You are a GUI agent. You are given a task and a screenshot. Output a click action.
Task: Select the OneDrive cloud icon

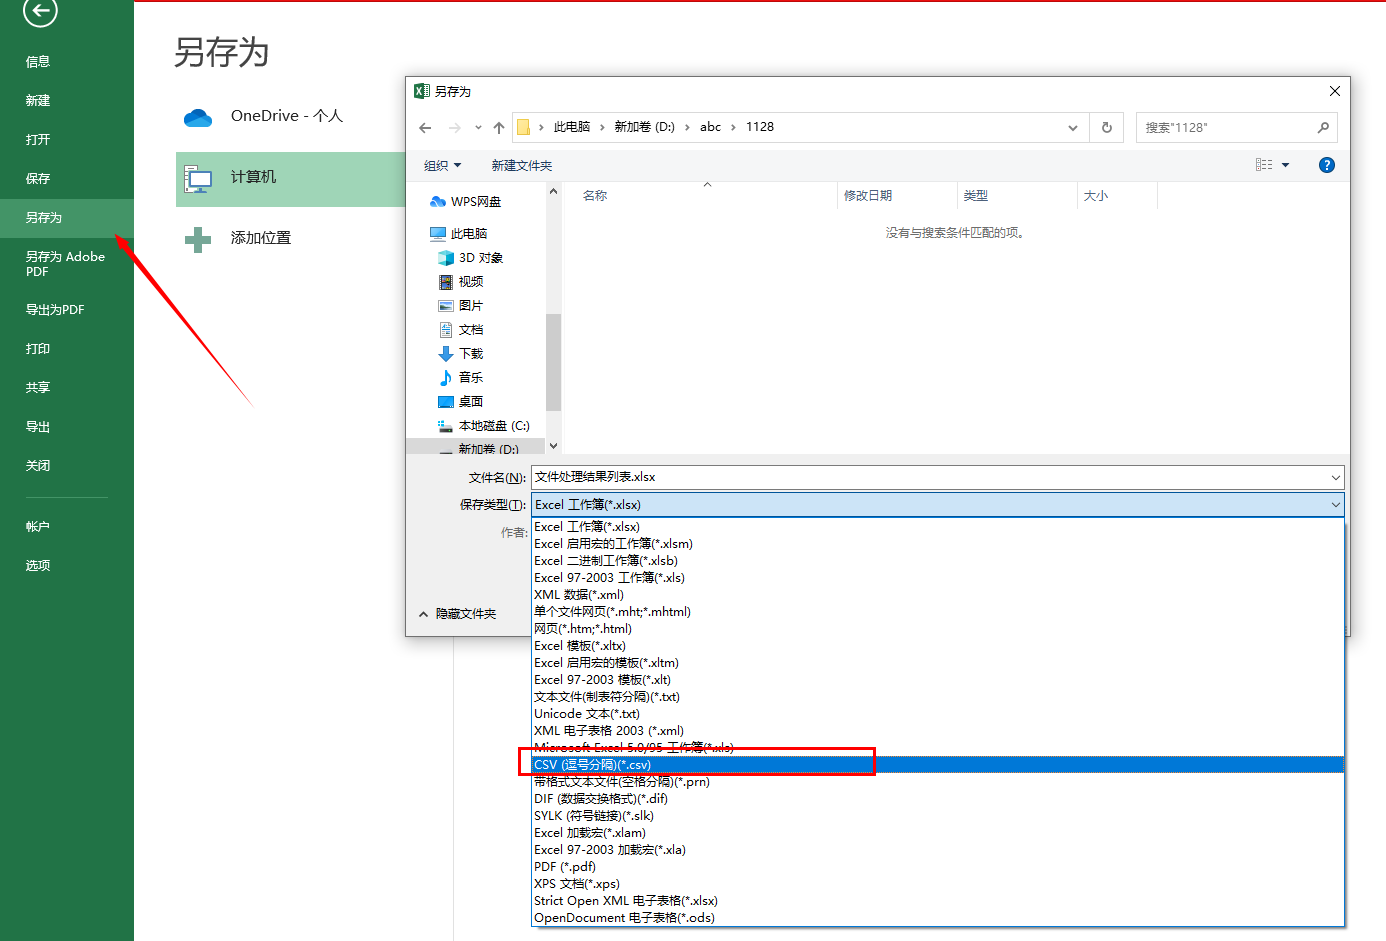pyautogui.click(x=197, y=117)
